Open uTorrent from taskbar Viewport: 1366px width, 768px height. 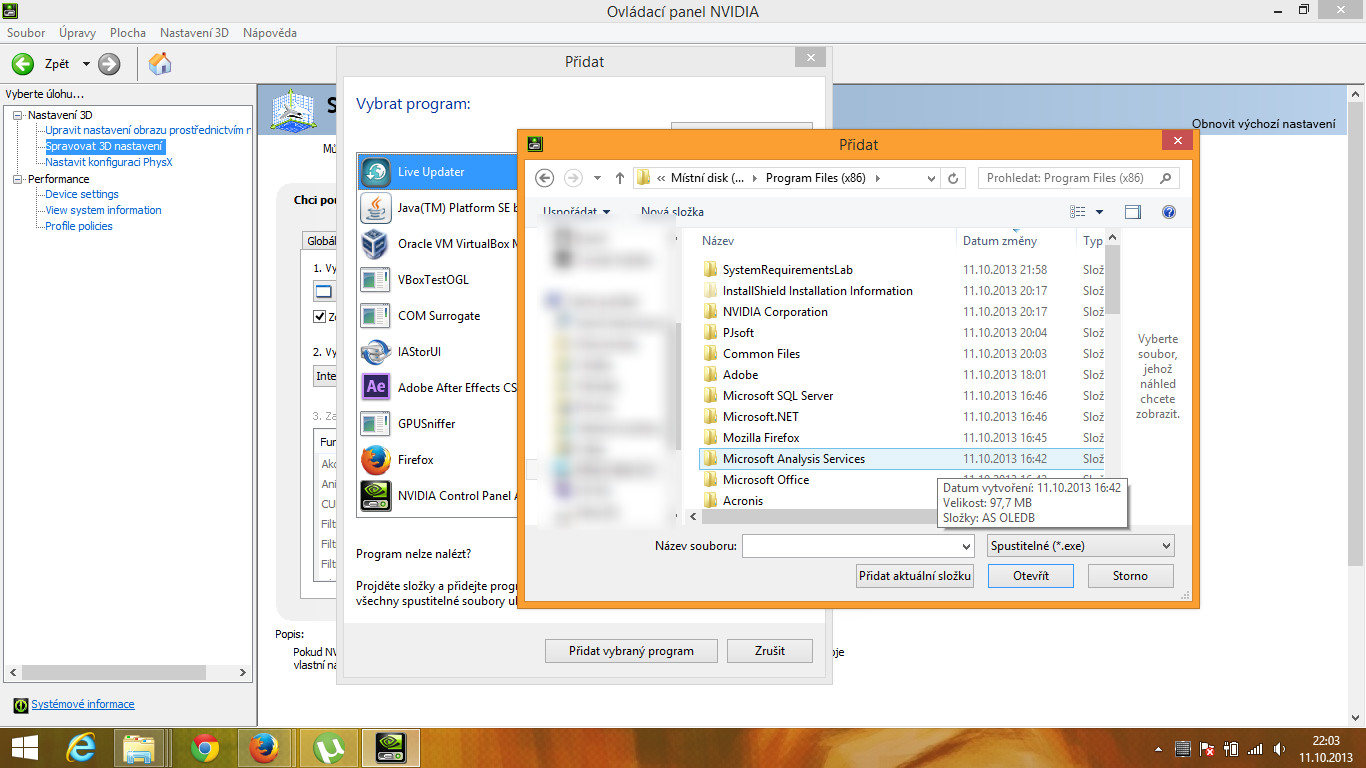(x=327, y=748)
